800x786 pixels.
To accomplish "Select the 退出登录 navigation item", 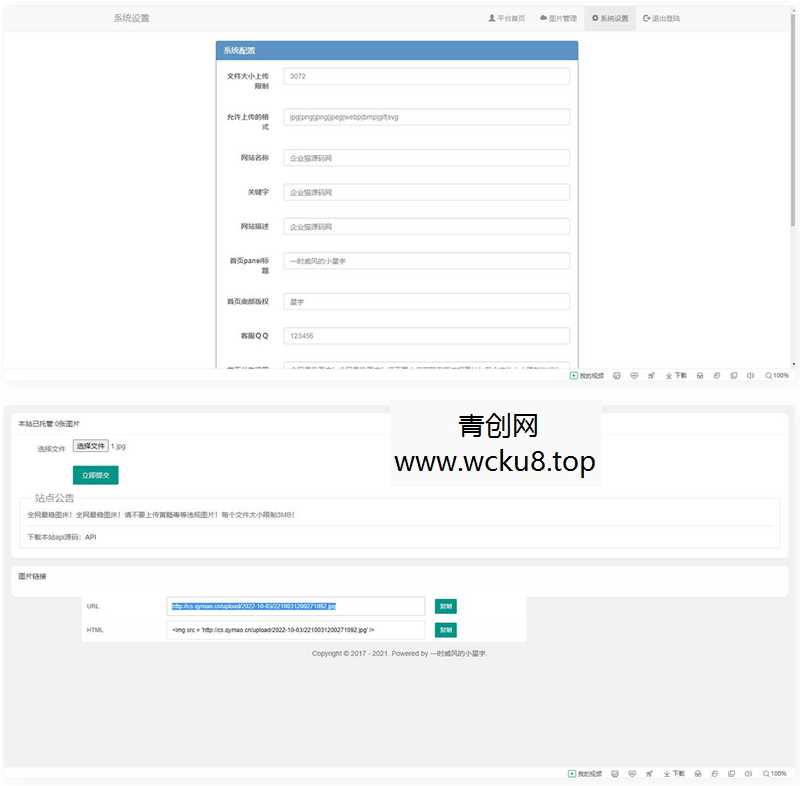I will pos(660,19).
